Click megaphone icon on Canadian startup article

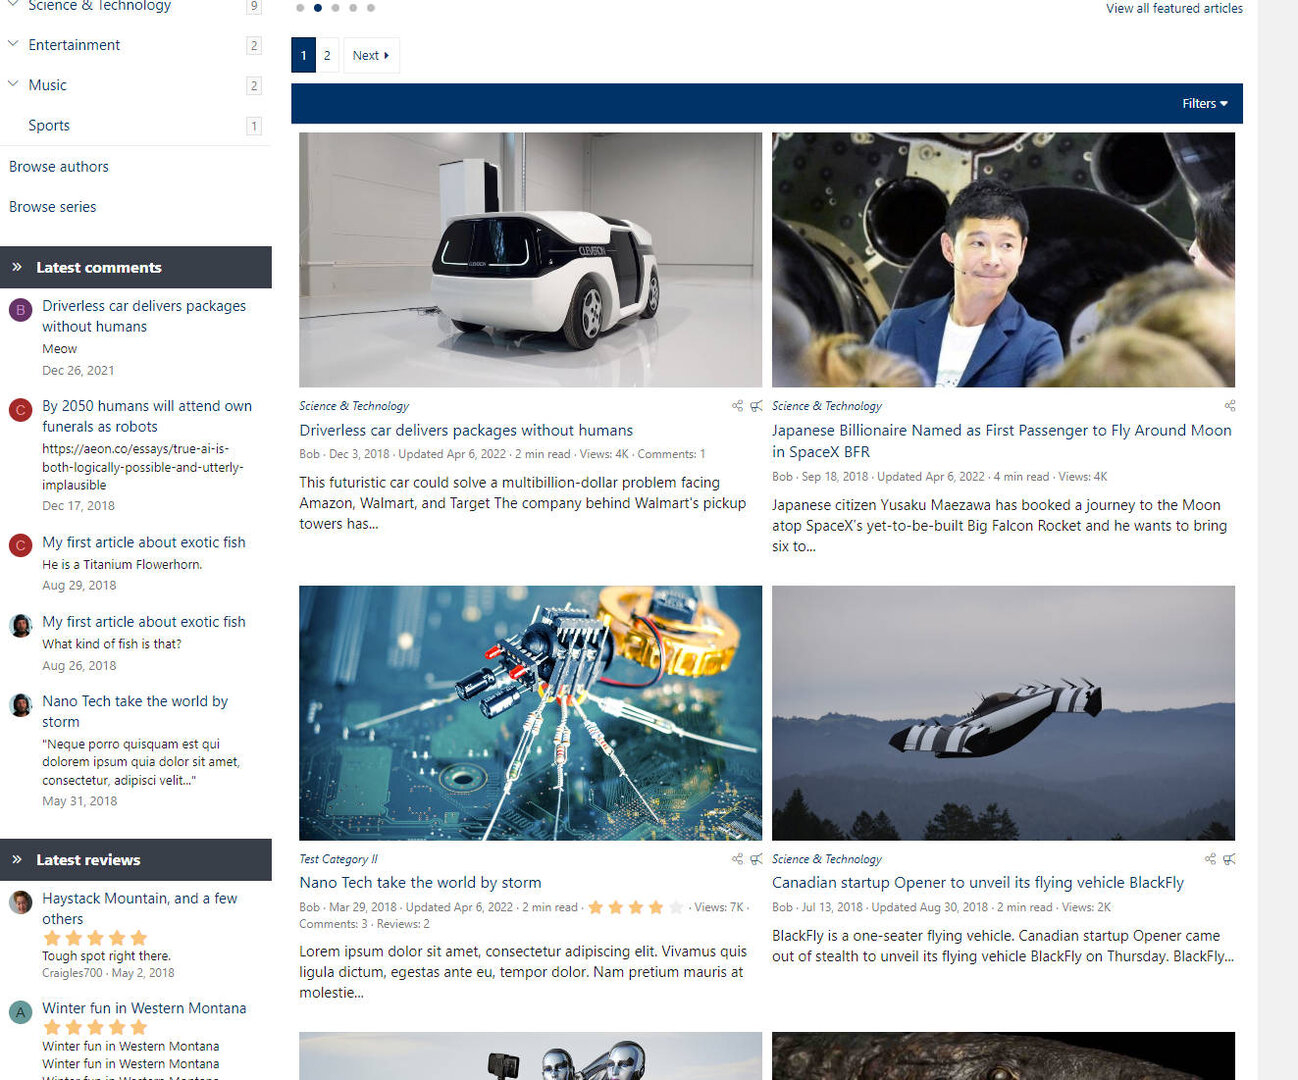[1229, 859]
